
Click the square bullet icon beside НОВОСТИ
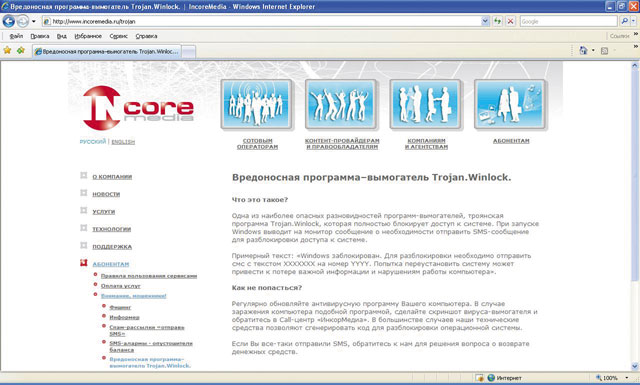[x=84, y=193]
